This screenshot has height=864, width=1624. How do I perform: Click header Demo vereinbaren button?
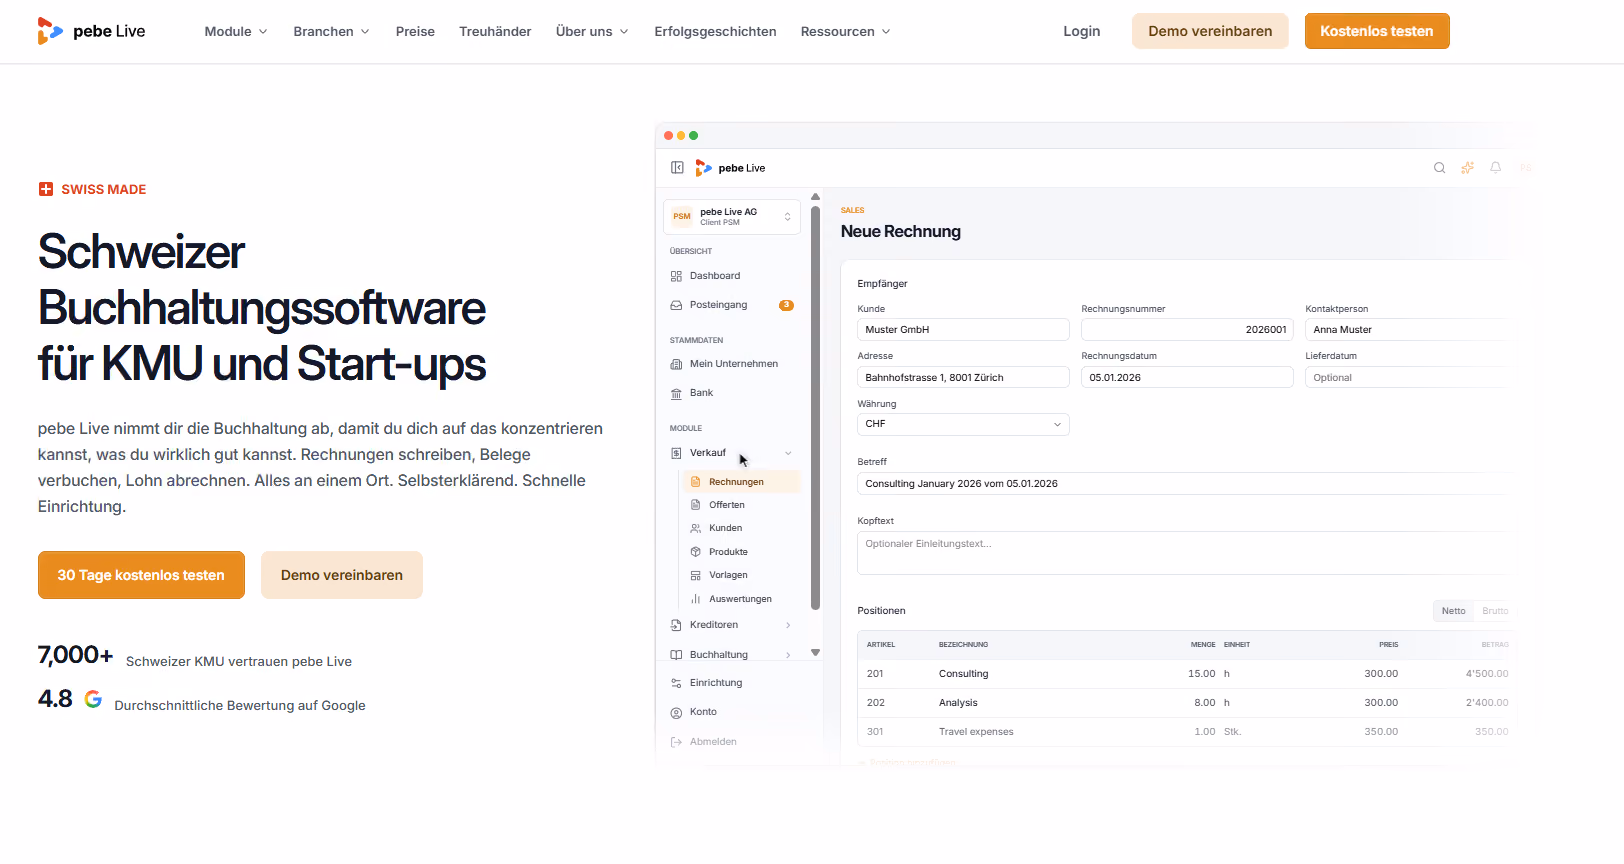click(x=1210, y=31)
